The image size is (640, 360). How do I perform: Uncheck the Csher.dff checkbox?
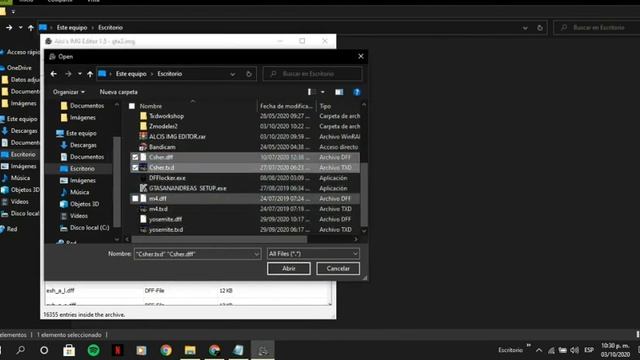pos(135,157)
